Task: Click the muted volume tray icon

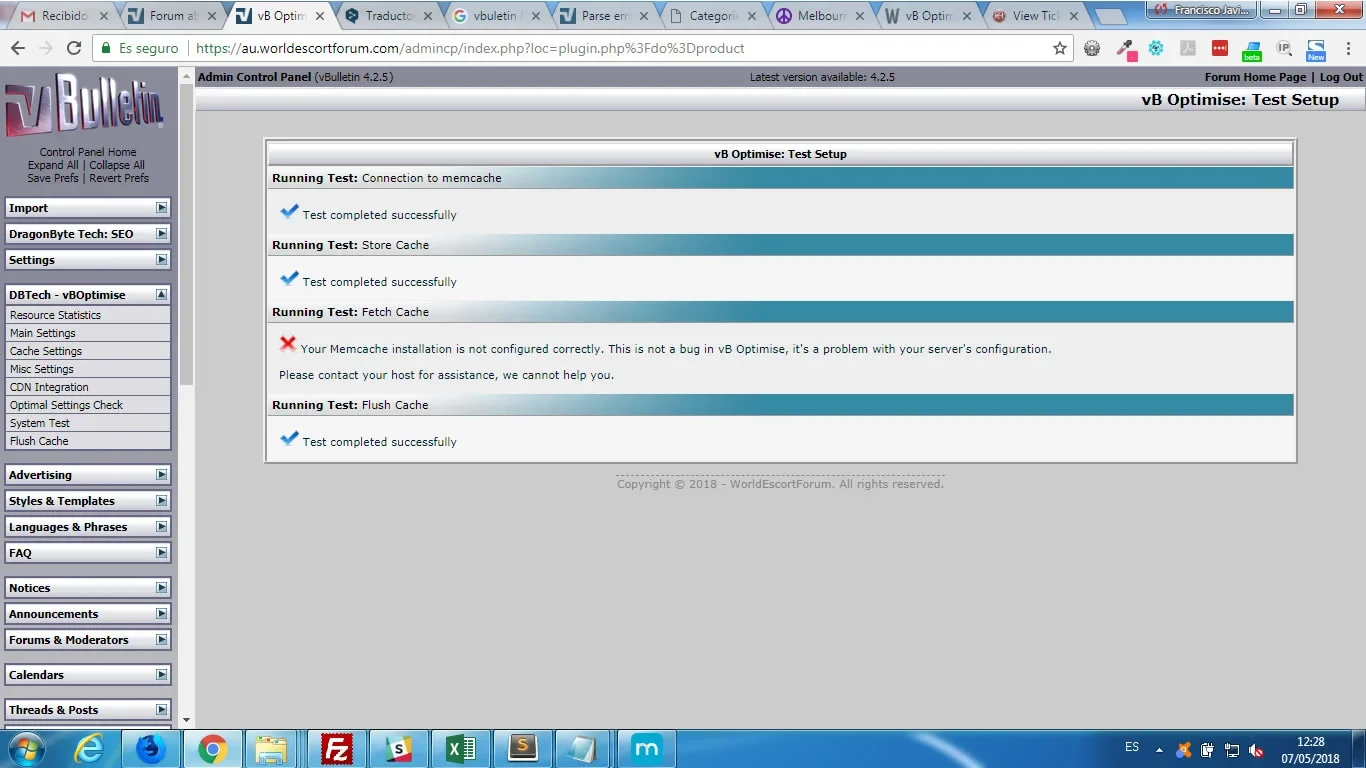Action: pyautogui.click(x=1256, y=750)
